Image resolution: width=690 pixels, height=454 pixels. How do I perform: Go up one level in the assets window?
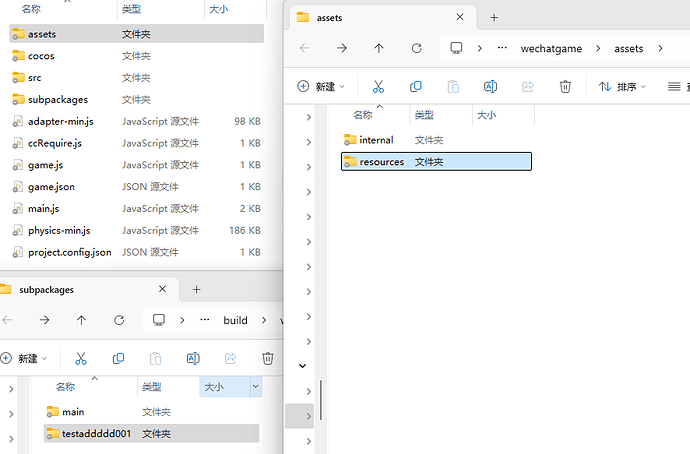(379, 48)
